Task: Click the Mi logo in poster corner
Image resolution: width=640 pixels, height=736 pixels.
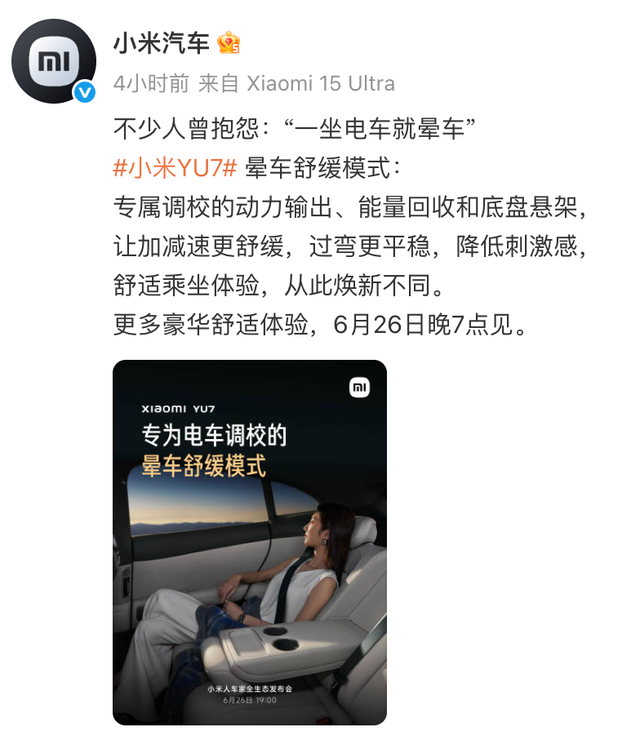Action: pyautogui.click(x=360, y=388)
